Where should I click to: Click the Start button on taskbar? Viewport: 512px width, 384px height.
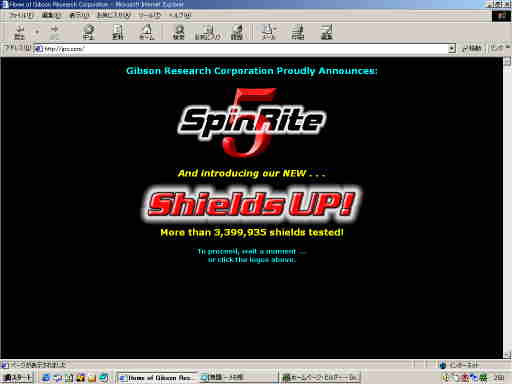[x=18, y=377]
